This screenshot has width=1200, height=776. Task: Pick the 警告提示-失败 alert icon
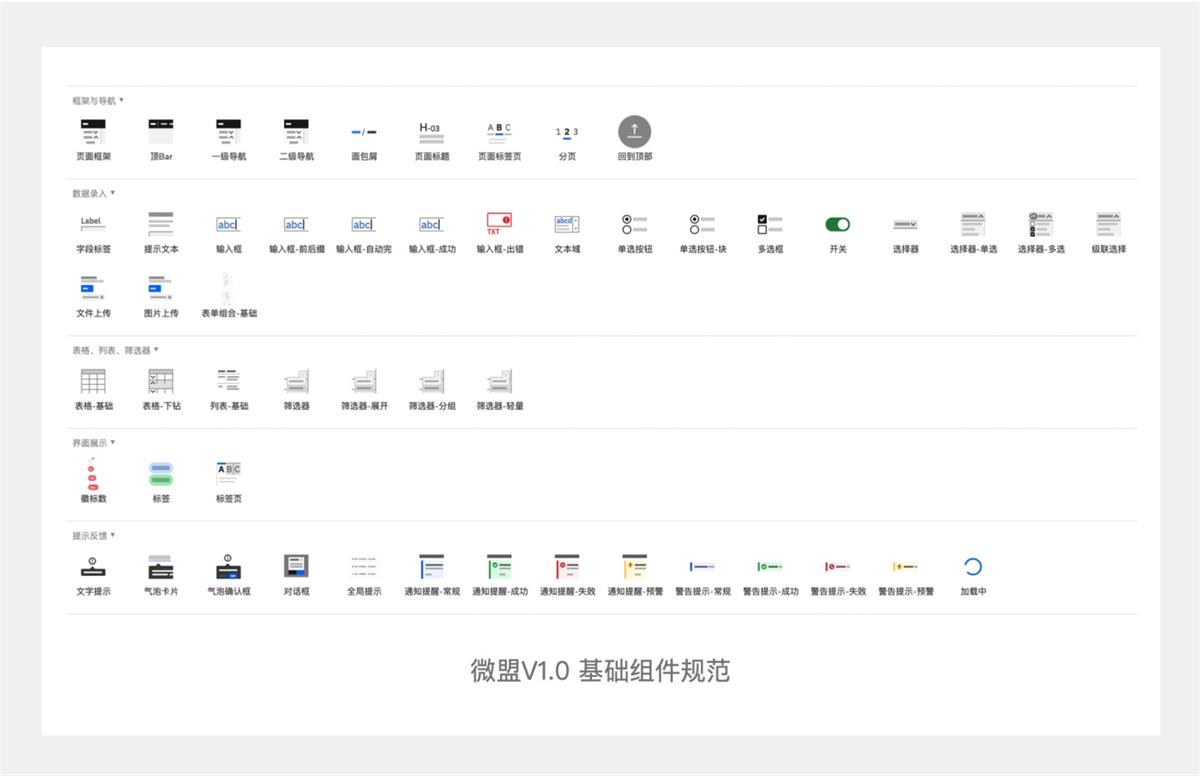(838, 567)
